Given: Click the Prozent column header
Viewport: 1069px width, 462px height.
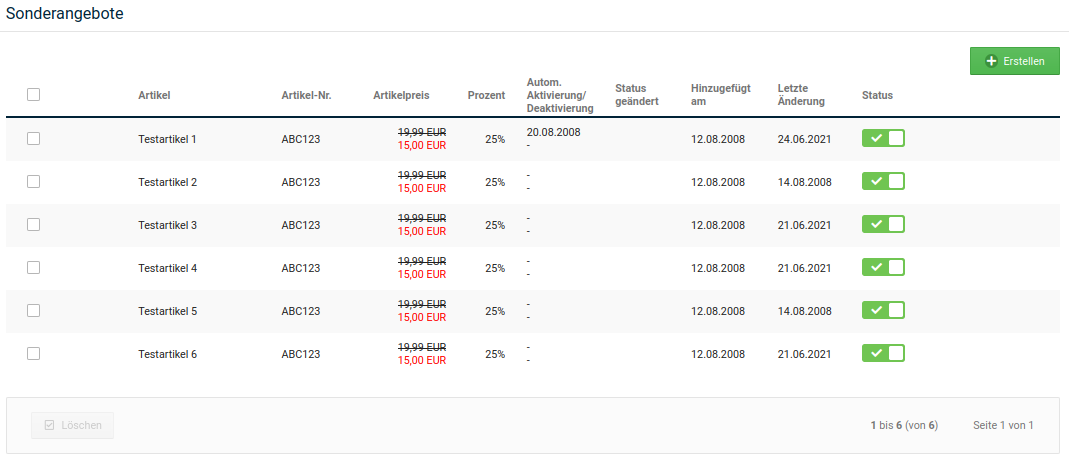Looking at the screenshot, I should click(x=486, y=96).
